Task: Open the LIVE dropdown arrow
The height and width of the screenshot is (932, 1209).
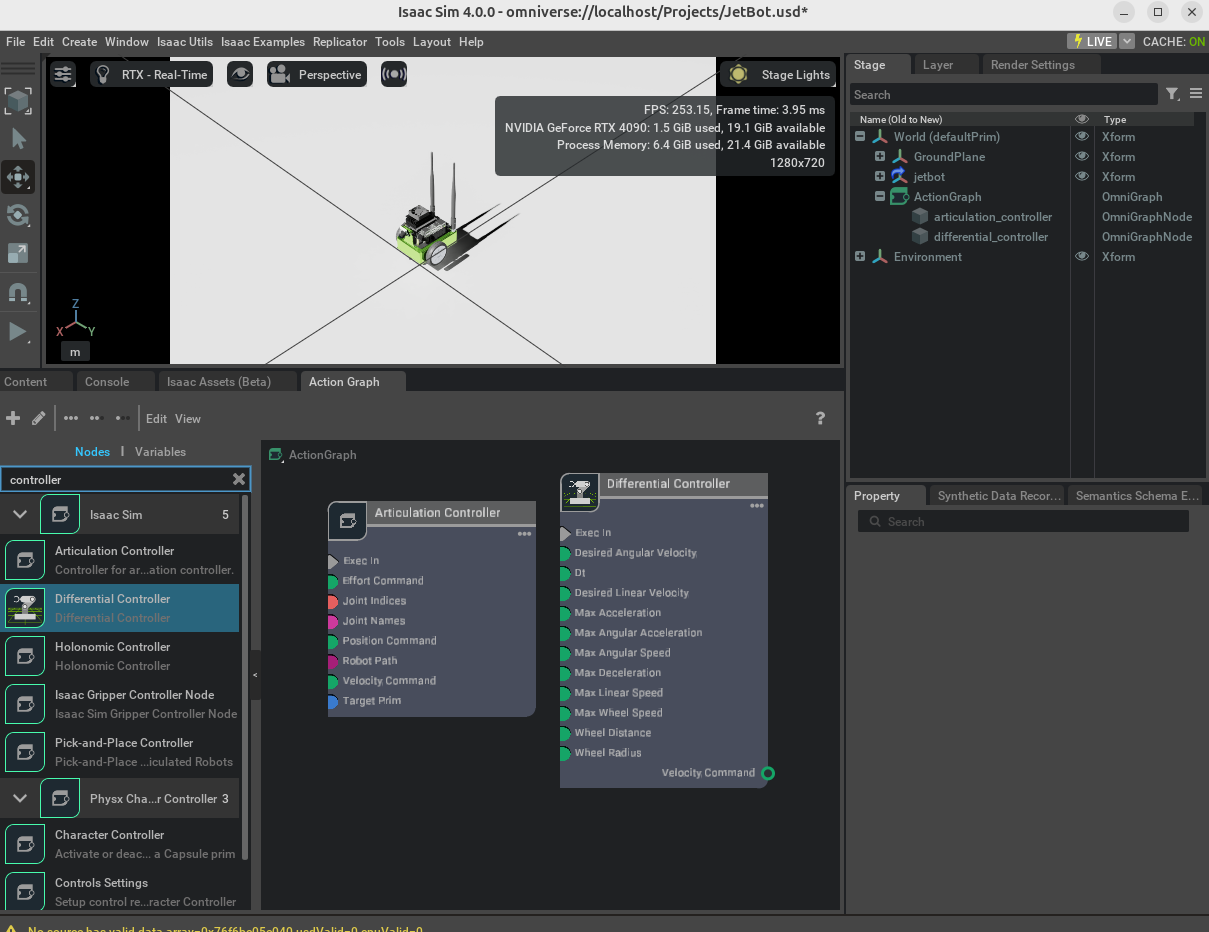Action: tap(1127, 41)
